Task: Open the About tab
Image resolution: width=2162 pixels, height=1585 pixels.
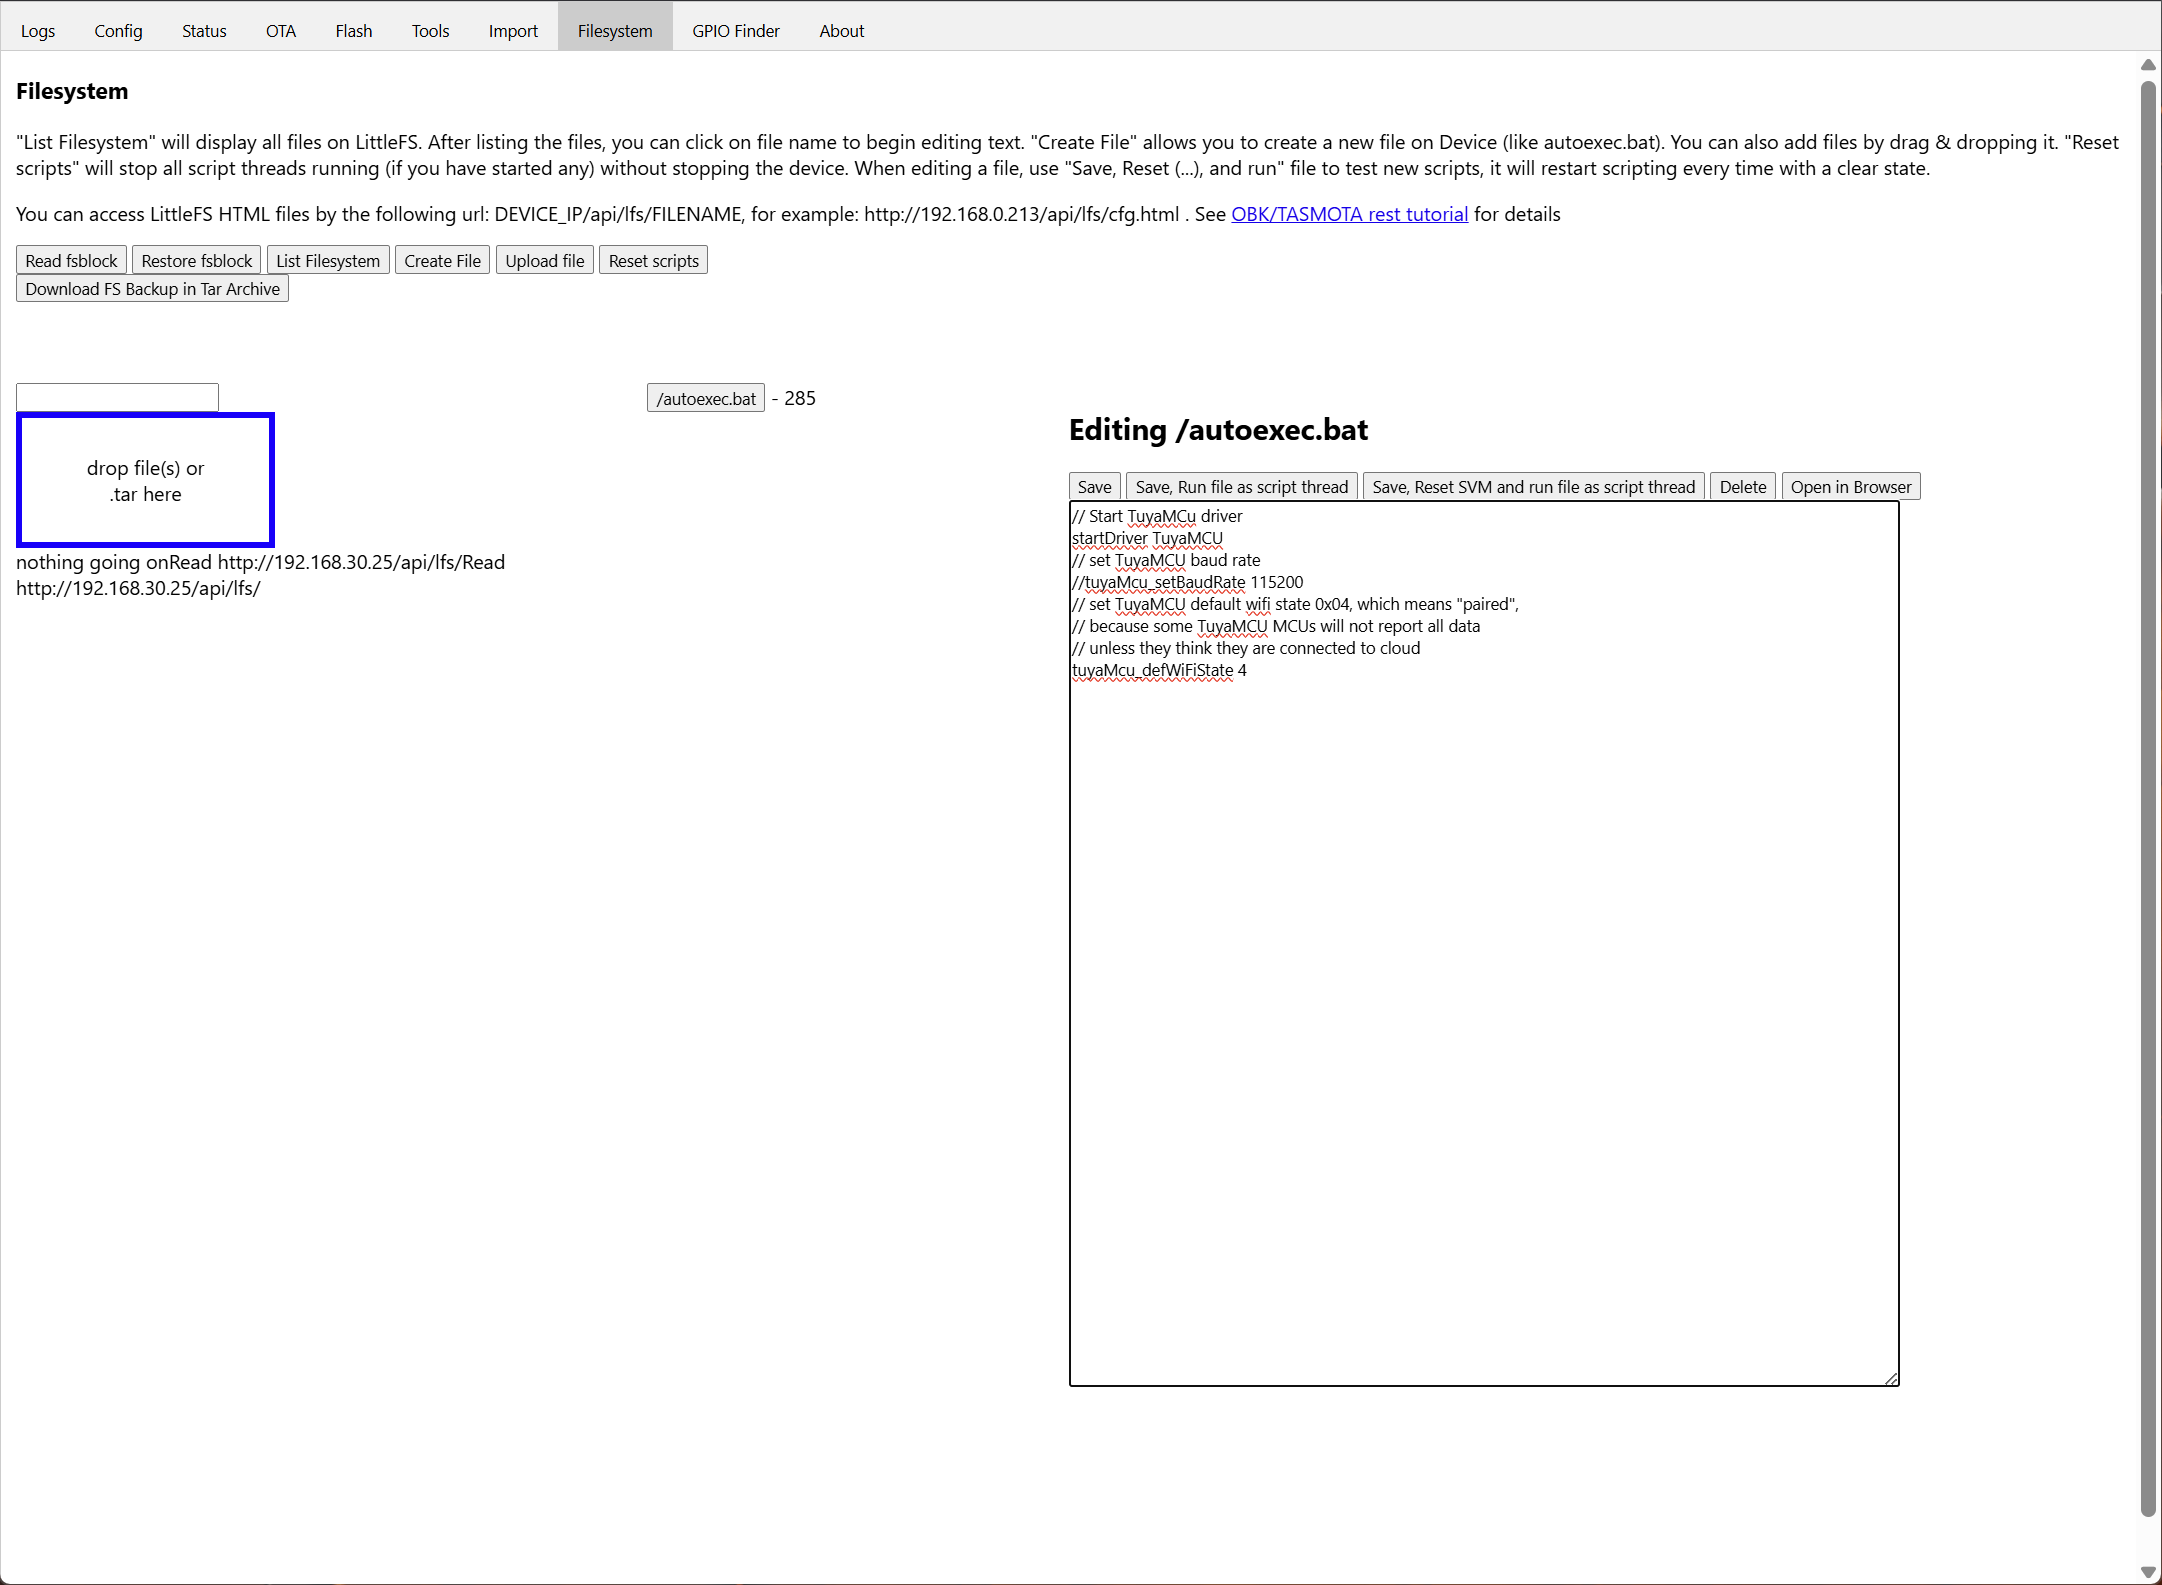Action: point(842,31)
